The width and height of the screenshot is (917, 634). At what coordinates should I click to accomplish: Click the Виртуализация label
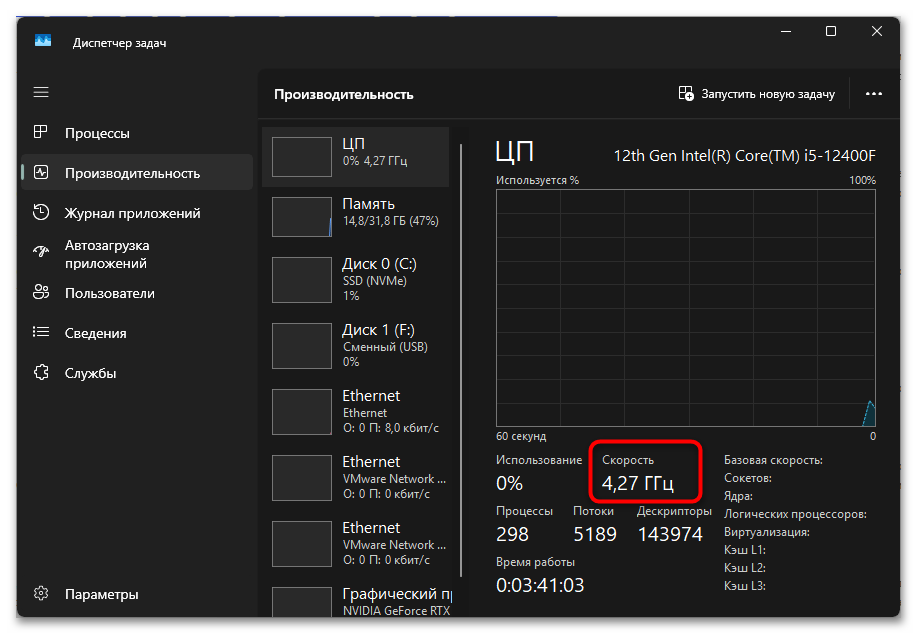click(x=767, y=532)
